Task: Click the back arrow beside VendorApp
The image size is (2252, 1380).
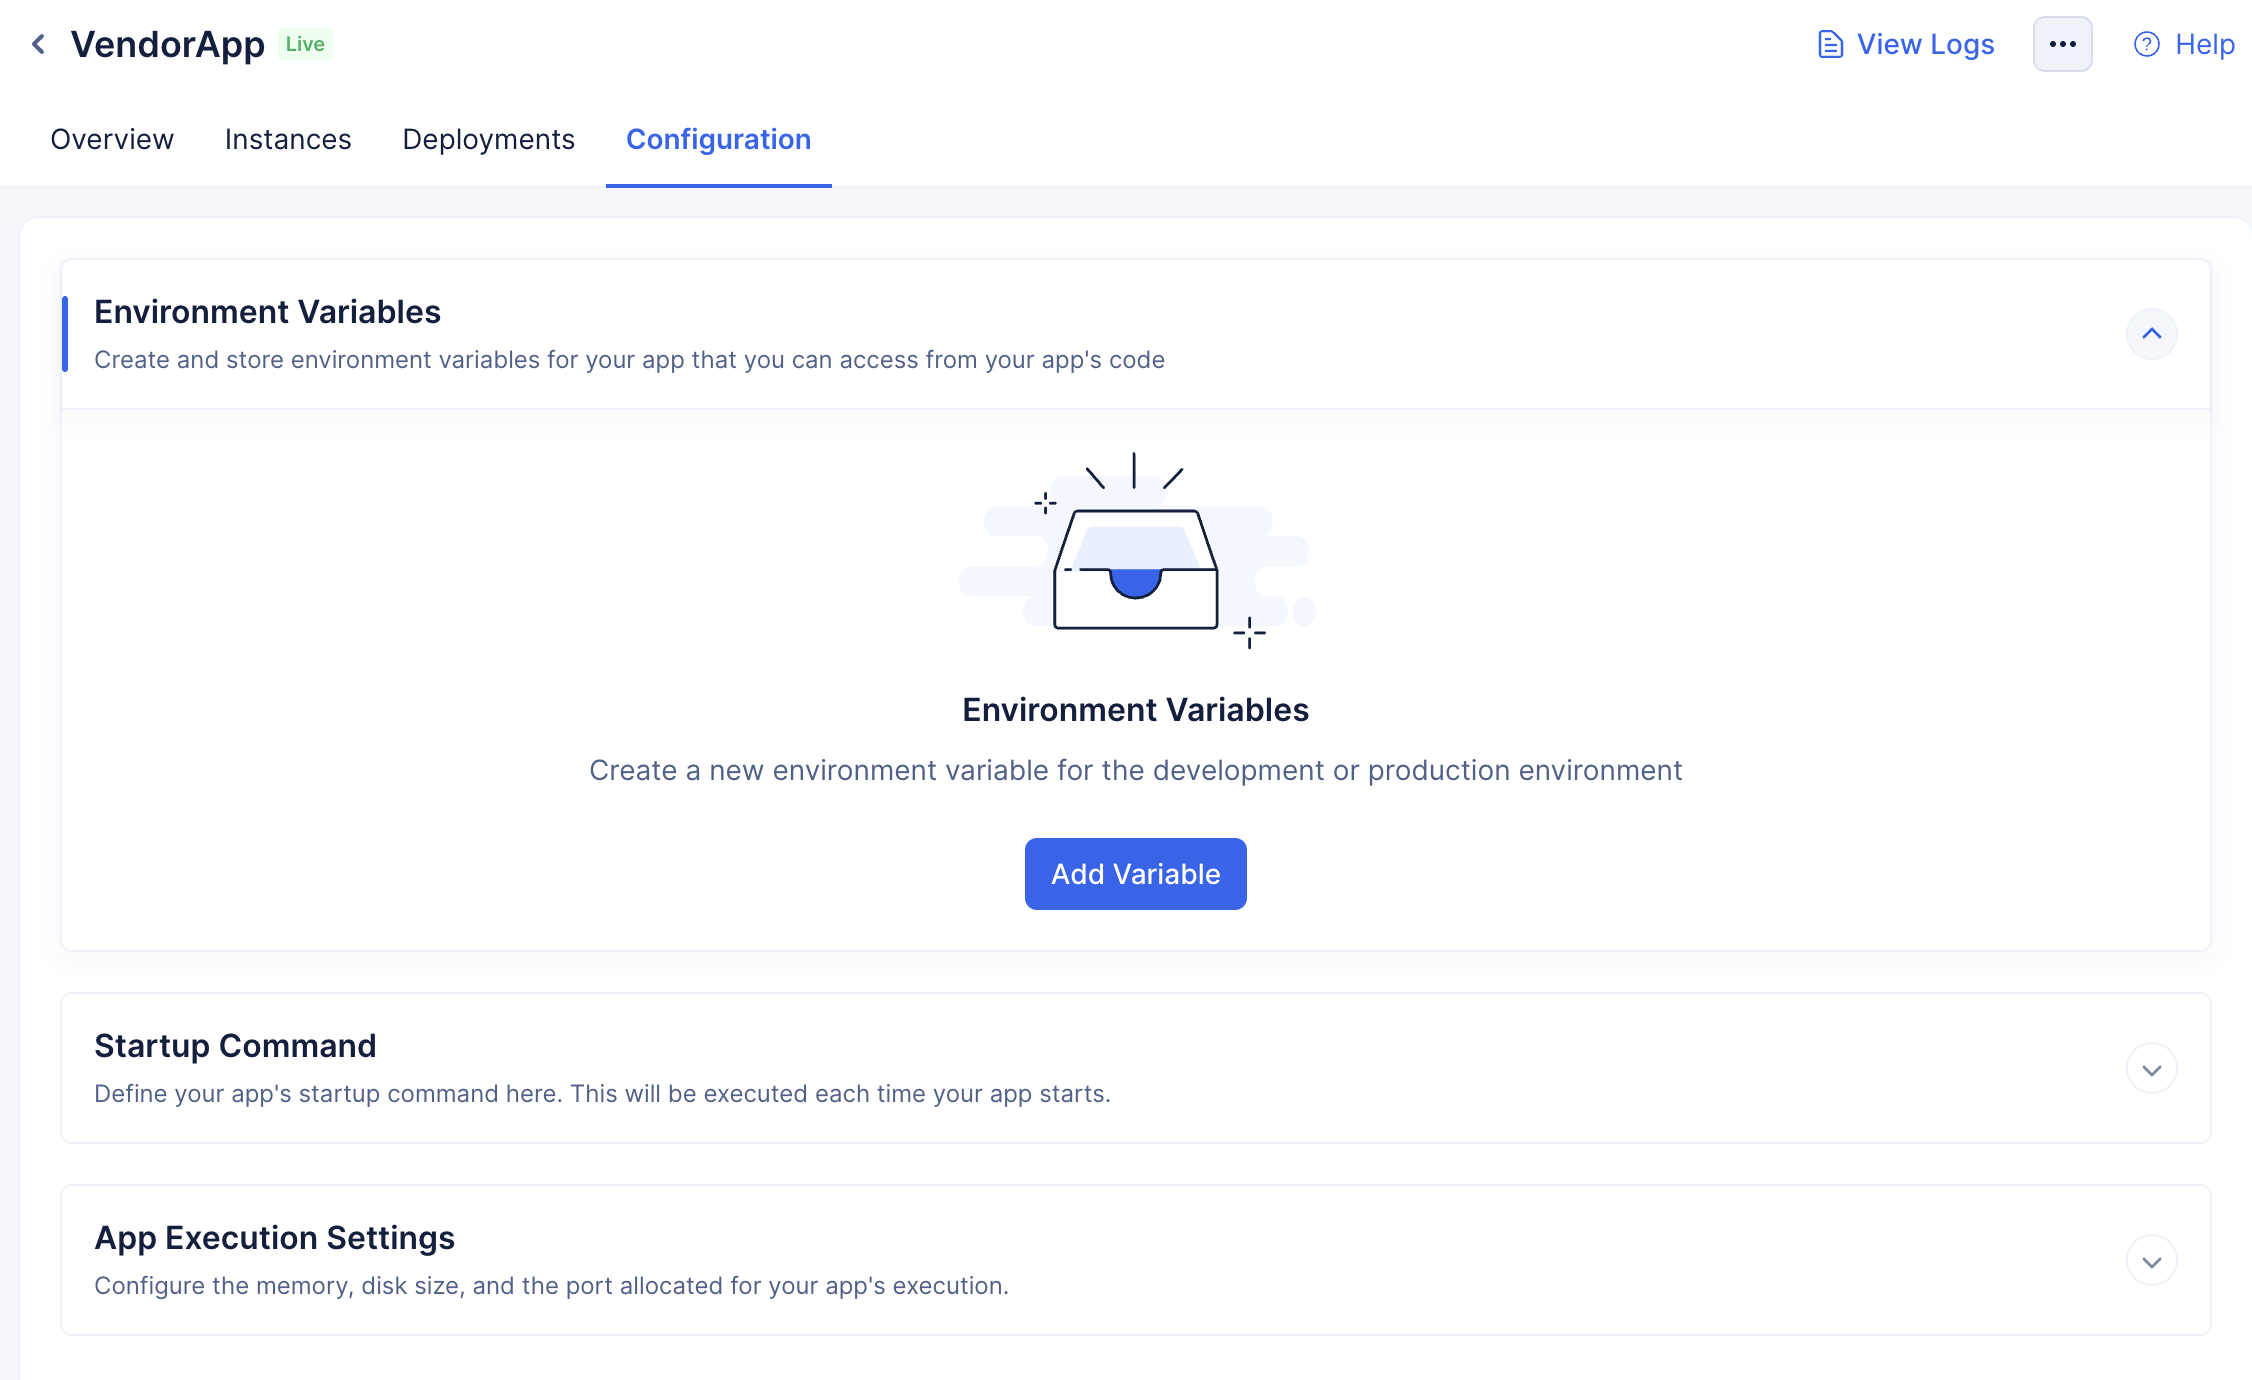Action: coord(39,44)
